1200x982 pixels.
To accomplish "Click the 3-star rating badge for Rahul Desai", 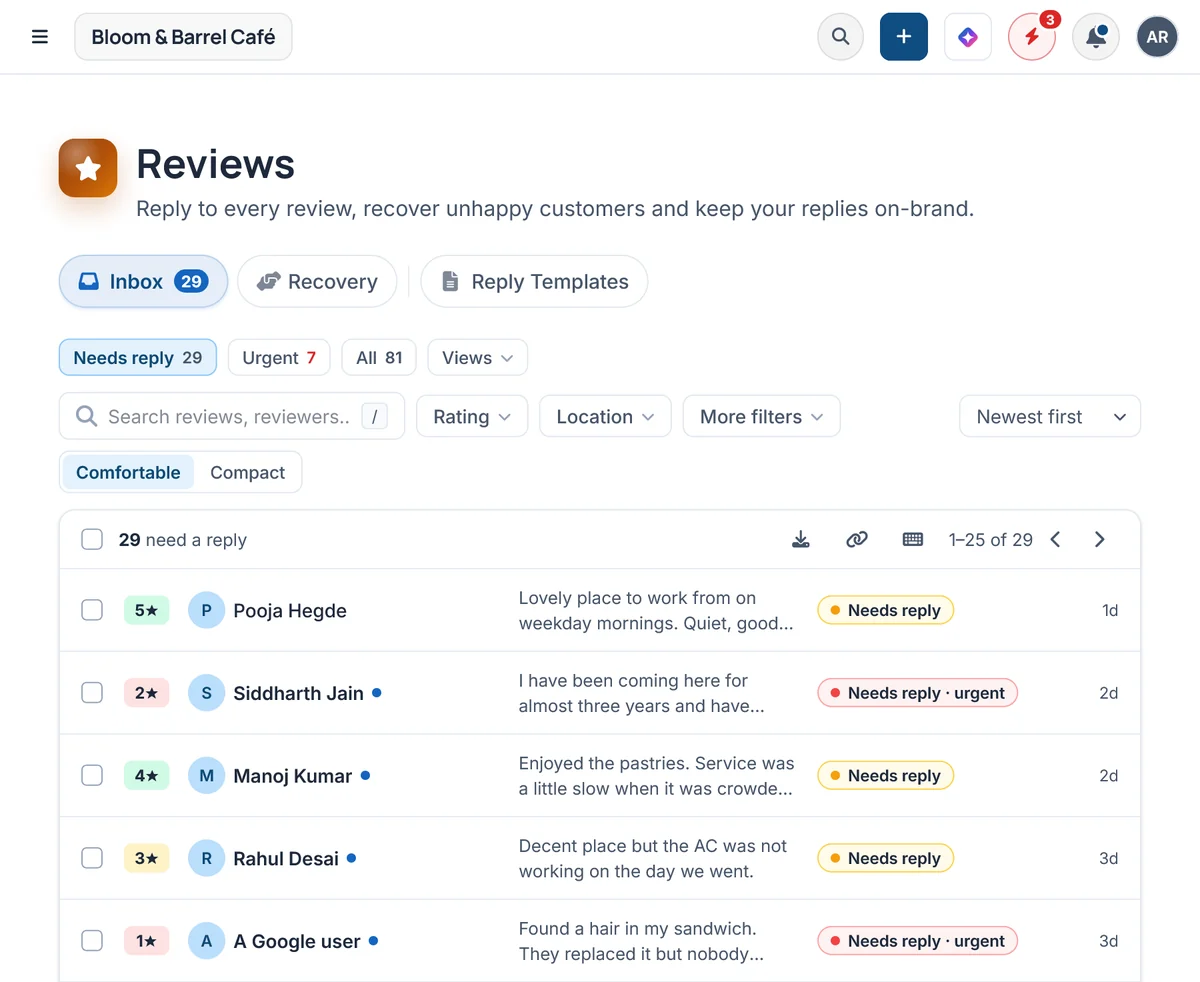I will (x=146, y=858).
